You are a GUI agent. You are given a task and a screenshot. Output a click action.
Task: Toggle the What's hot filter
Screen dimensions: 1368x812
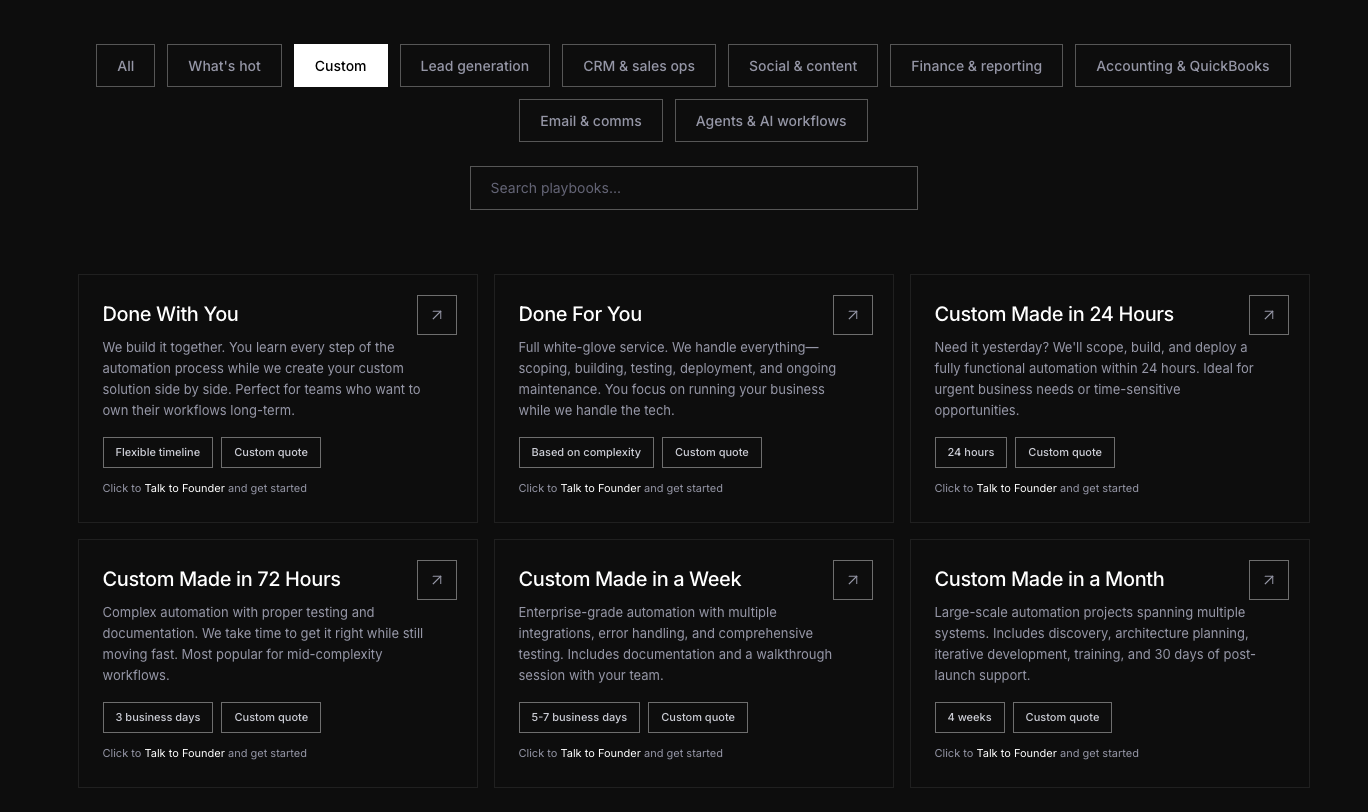[x=224, y=65]
